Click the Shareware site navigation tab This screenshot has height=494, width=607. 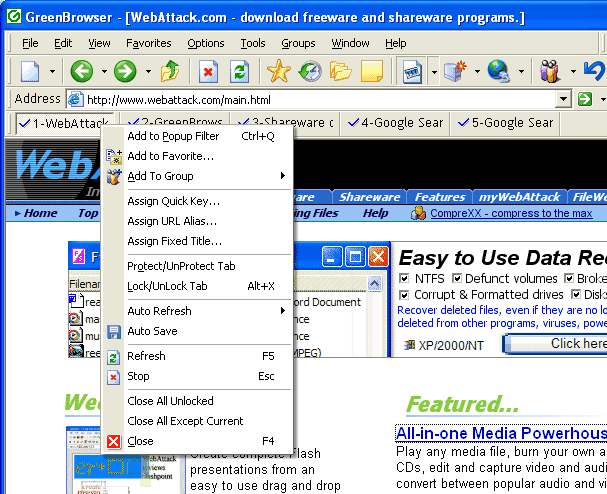pos(369,197)
